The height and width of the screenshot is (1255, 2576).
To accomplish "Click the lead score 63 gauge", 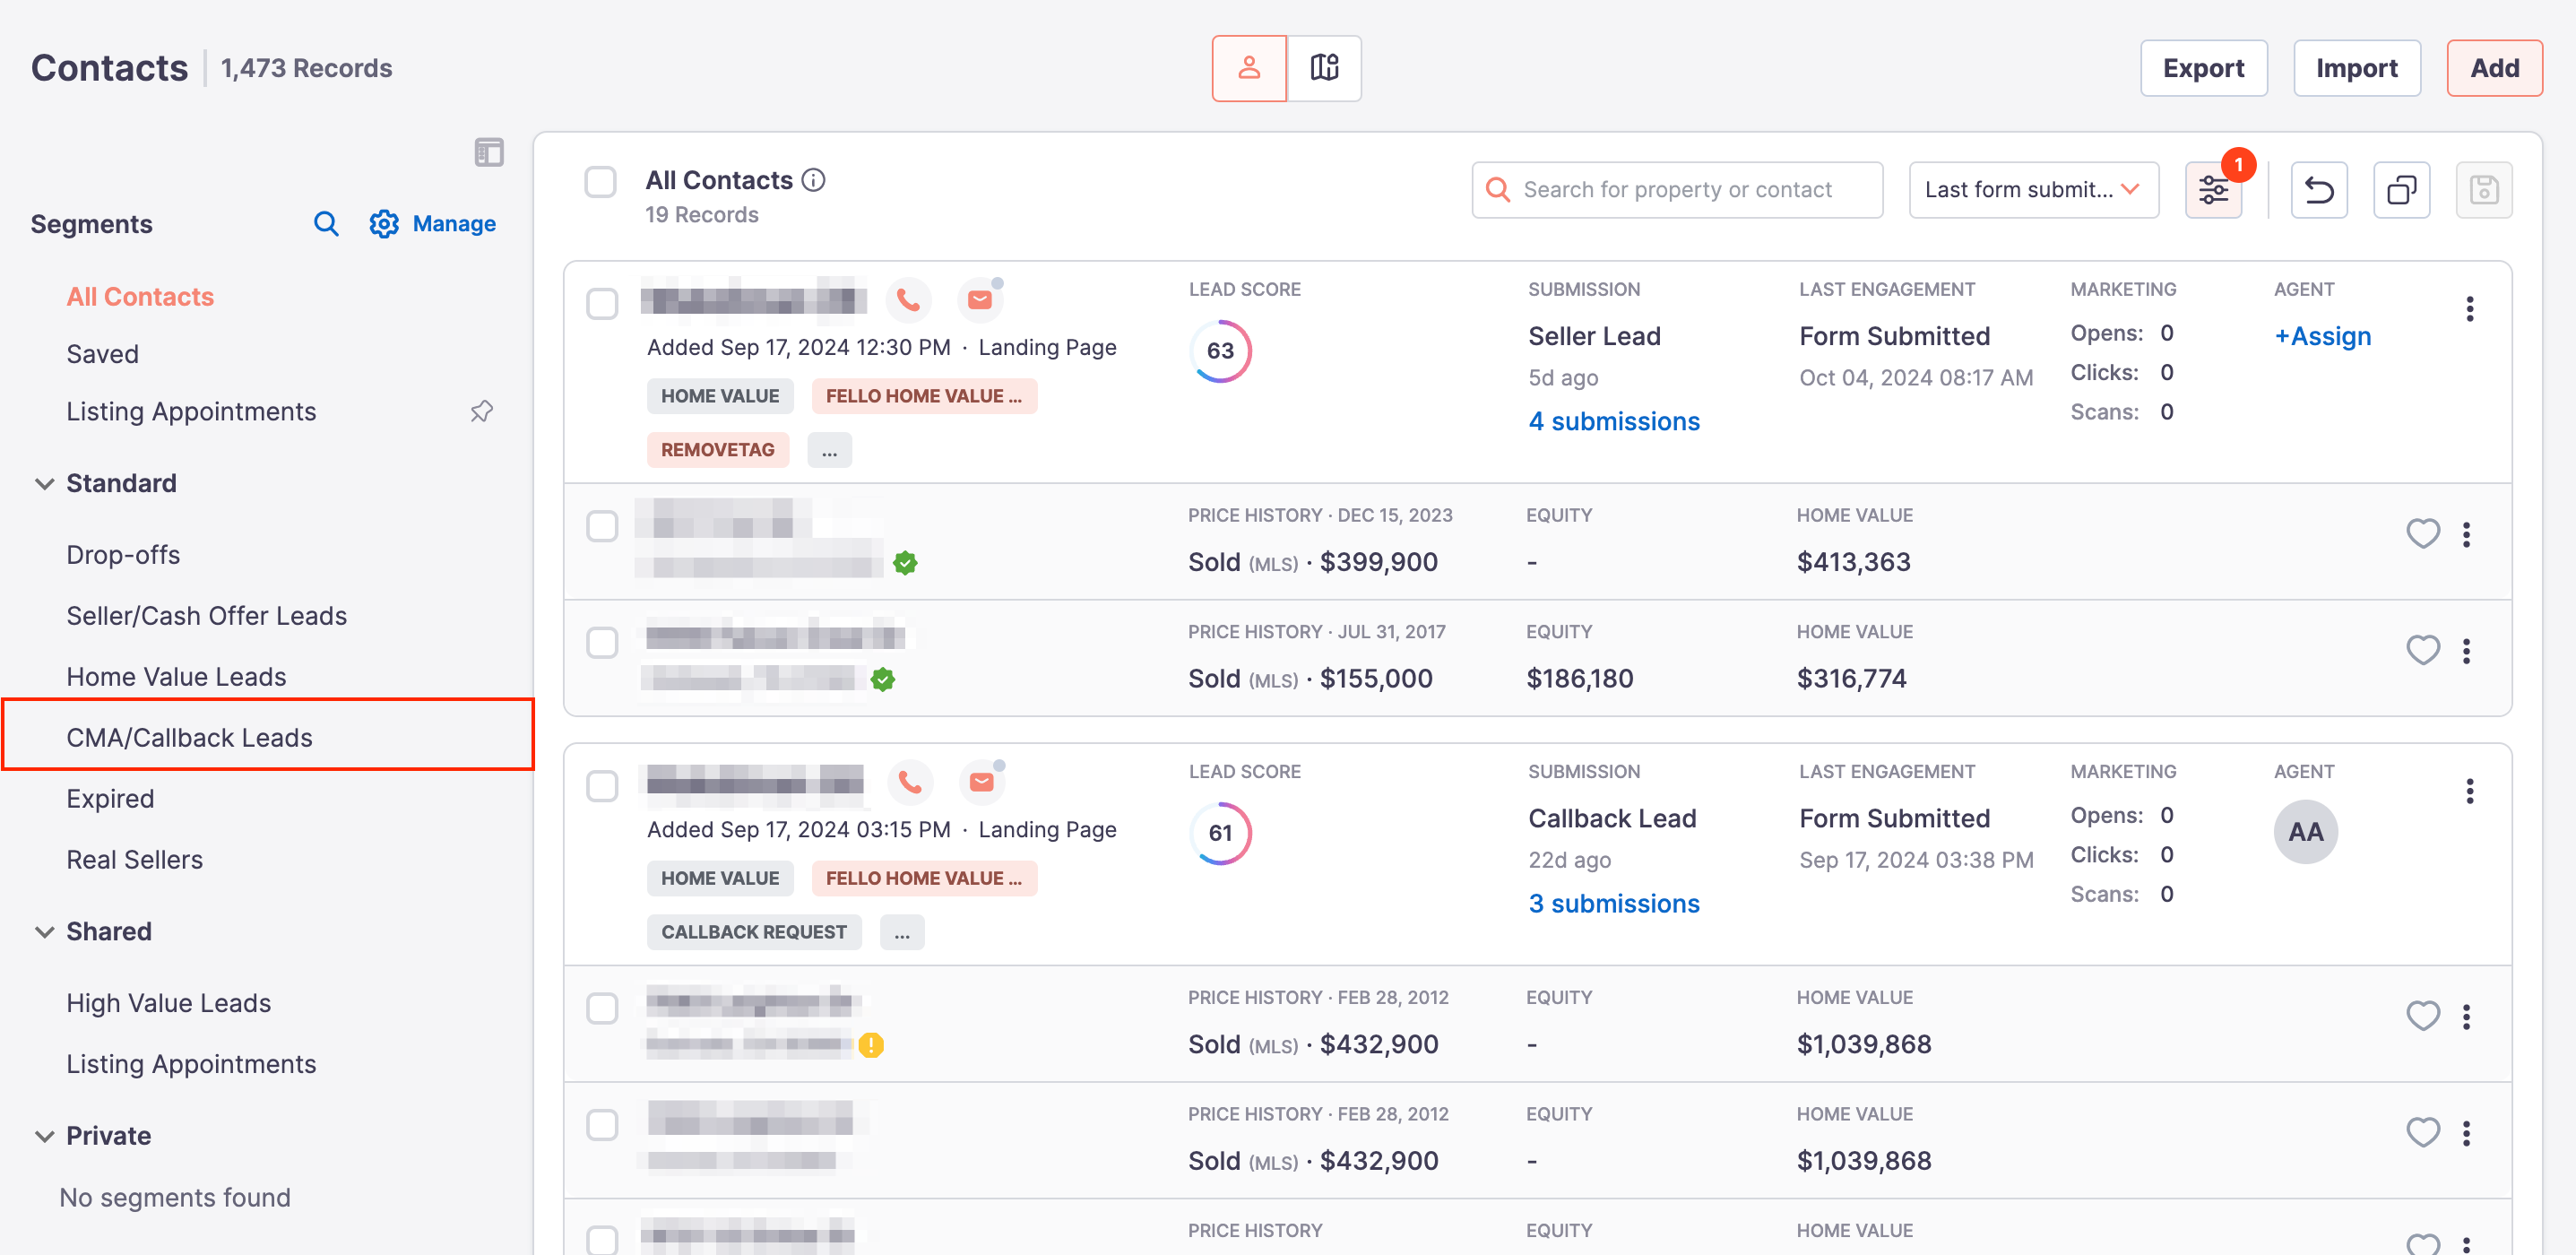I will point(1220,351).
